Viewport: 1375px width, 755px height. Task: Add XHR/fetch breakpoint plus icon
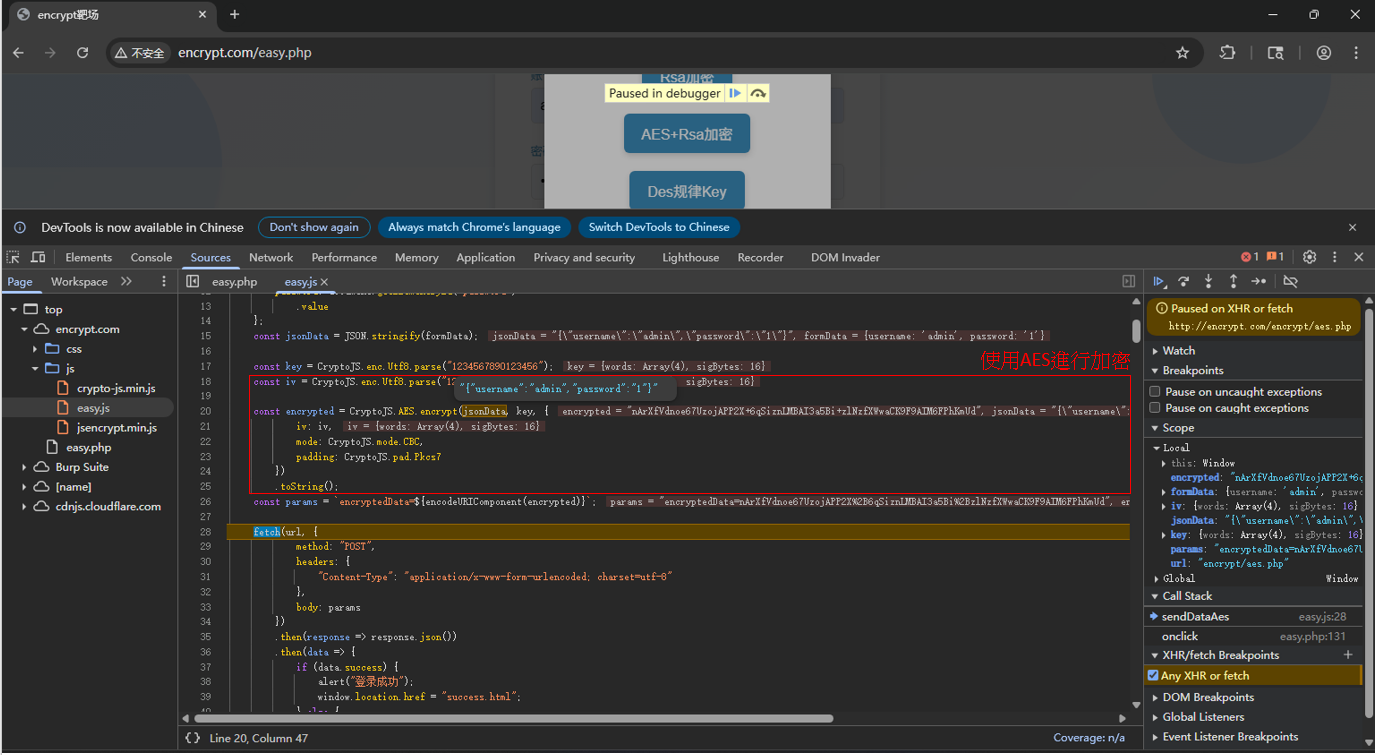(x=1348, y=655)
